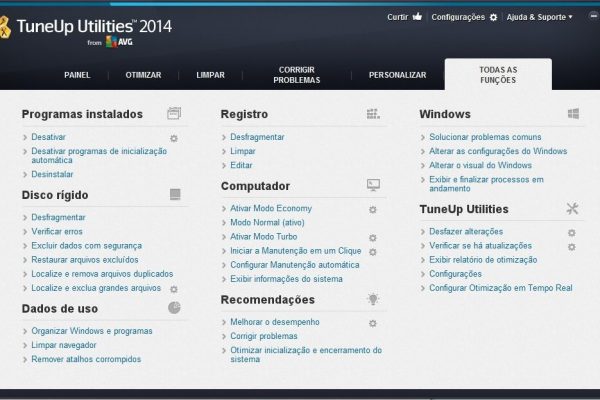Open the Corrigir Problemas tab
This screenshot has width=600, height=400.
(x=298, y=75)
